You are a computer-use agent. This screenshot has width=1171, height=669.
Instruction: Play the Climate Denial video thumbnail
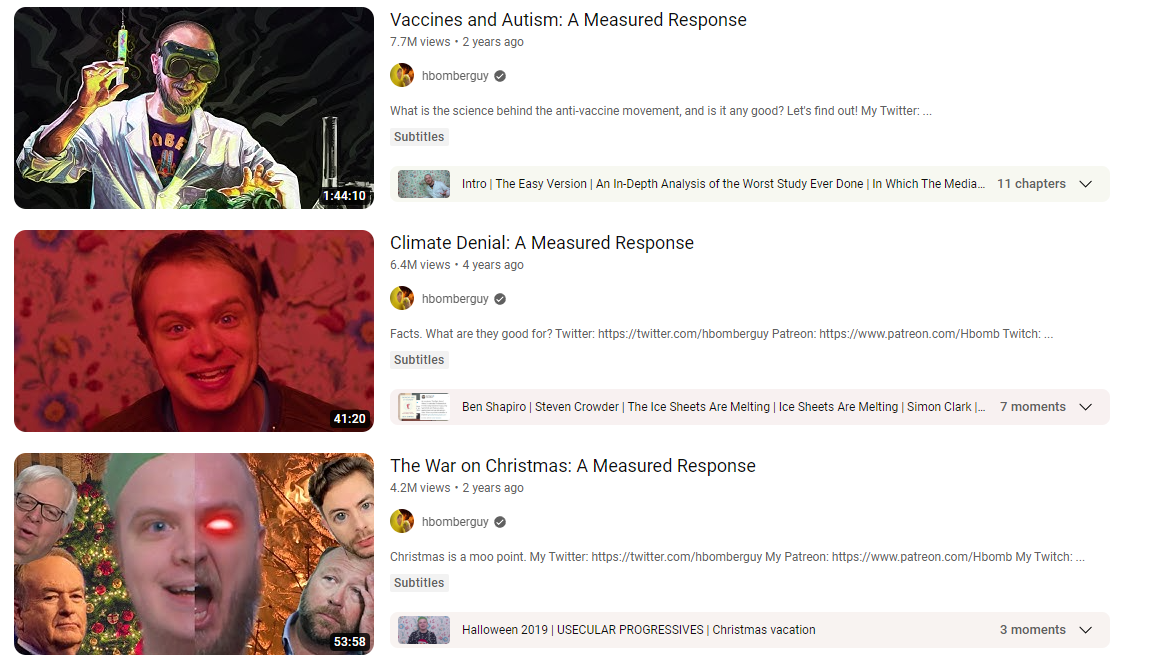coord(194,331)
